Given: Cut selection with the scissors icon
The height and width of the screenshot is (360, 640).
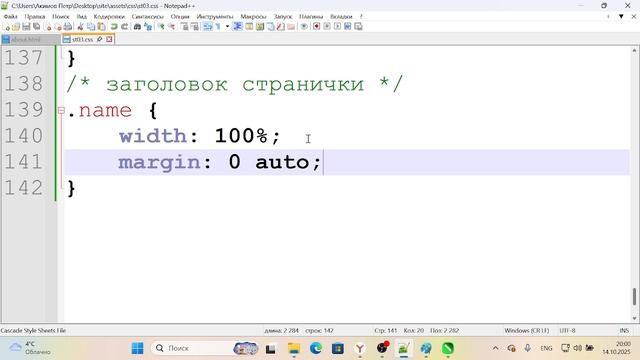Looking at the screenshot, I should [80, 27].
